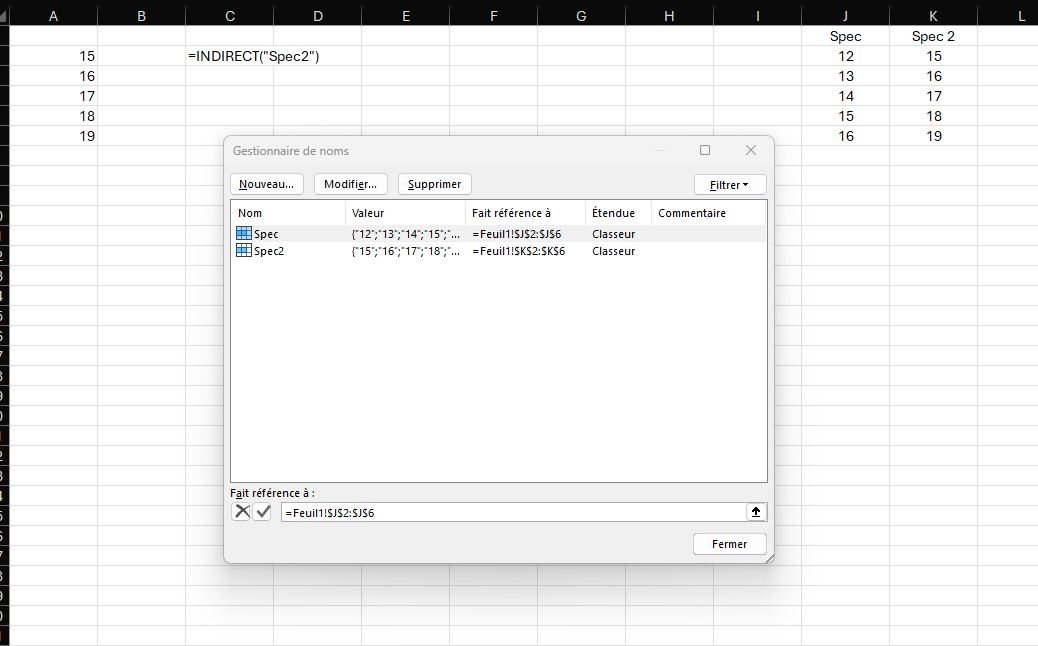Screen dimensions: 1038x646
Task: Click the Supprimer button
Action: point(435,185)
